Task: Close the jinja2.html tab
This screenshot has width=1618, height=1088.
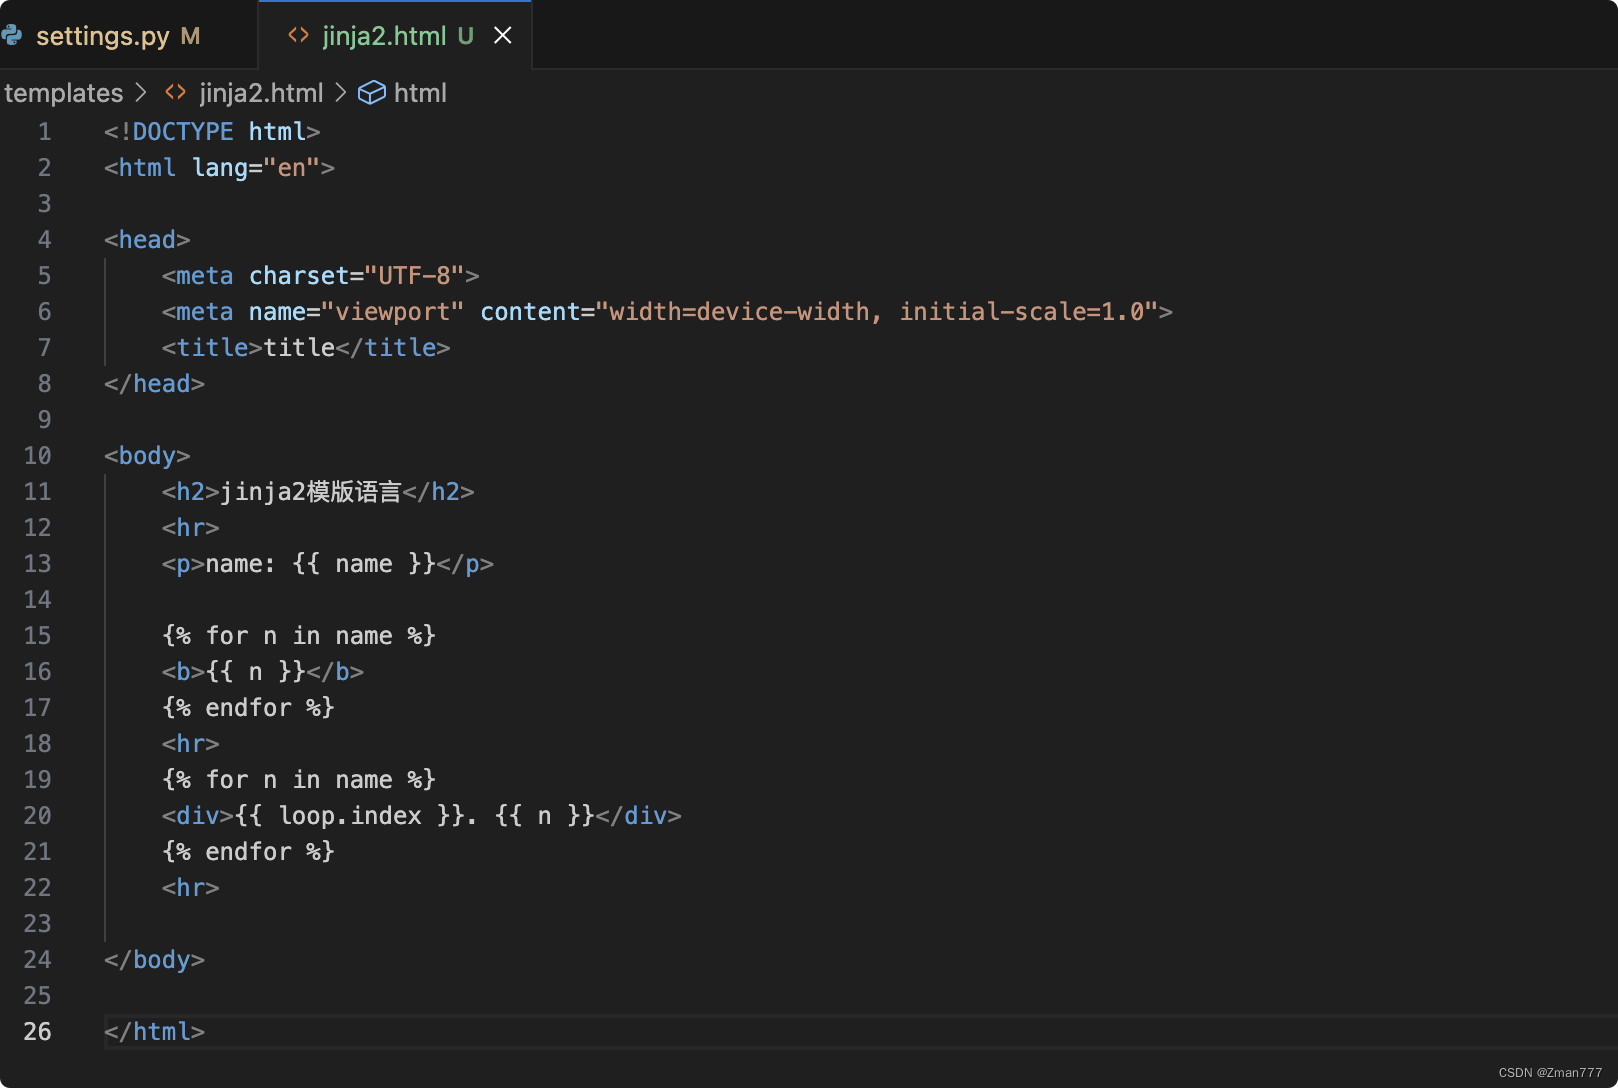Action: 503,35
